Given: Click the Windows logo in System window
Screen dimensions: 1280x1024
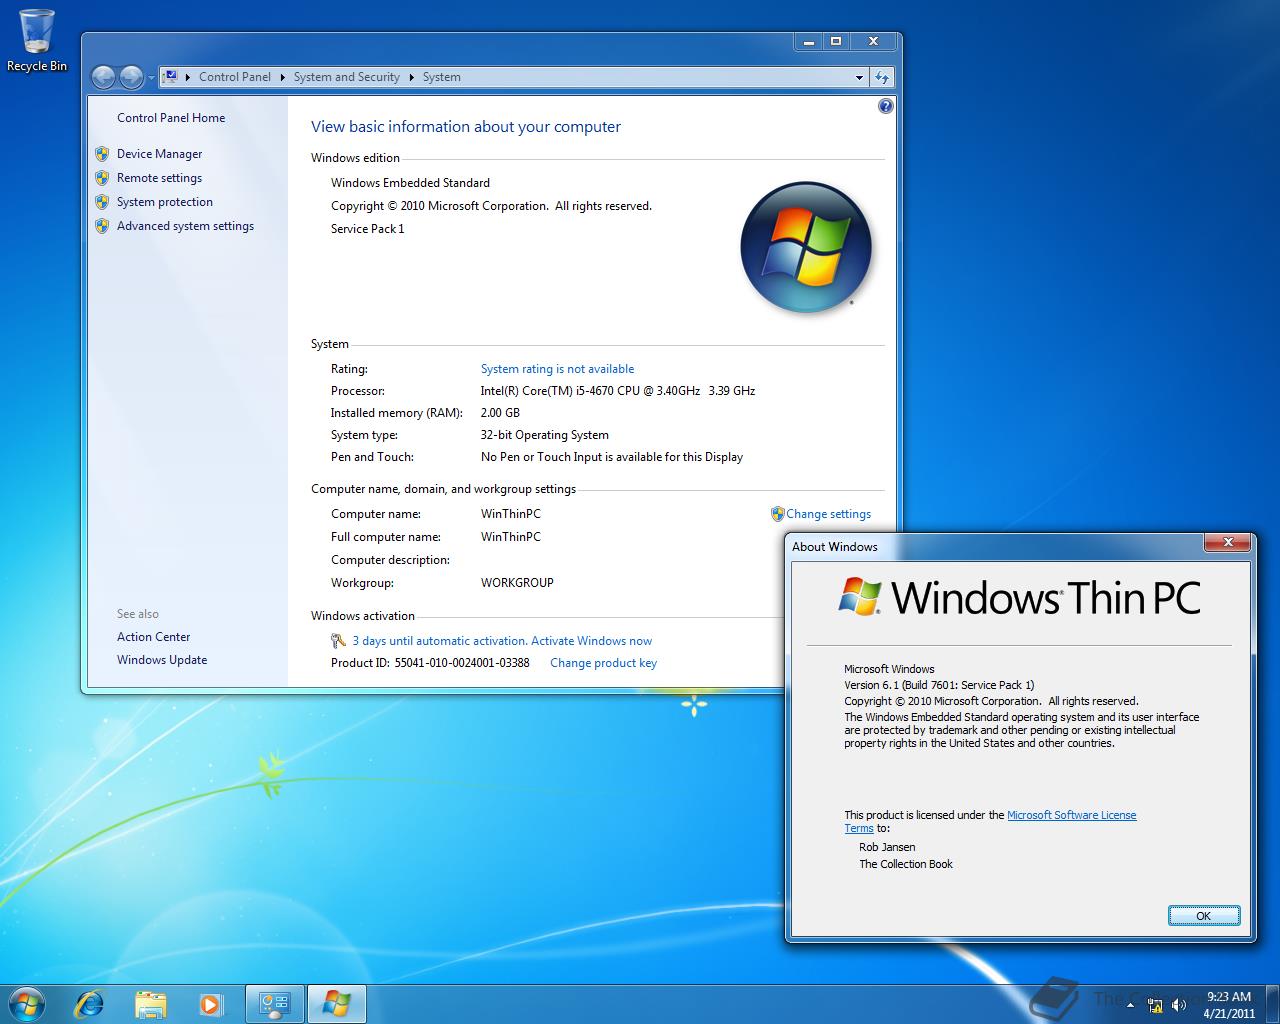Looking at the screenshot, I should pyautogui.click(x=806, y=246).
